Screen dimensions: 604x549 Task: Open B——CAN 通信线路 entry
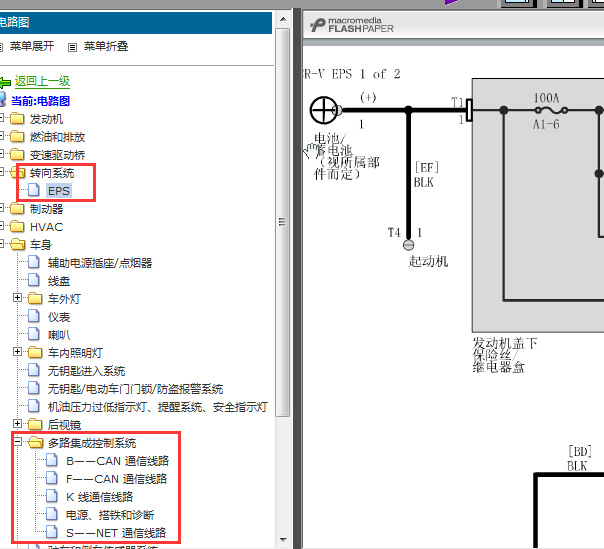point(117,461)
